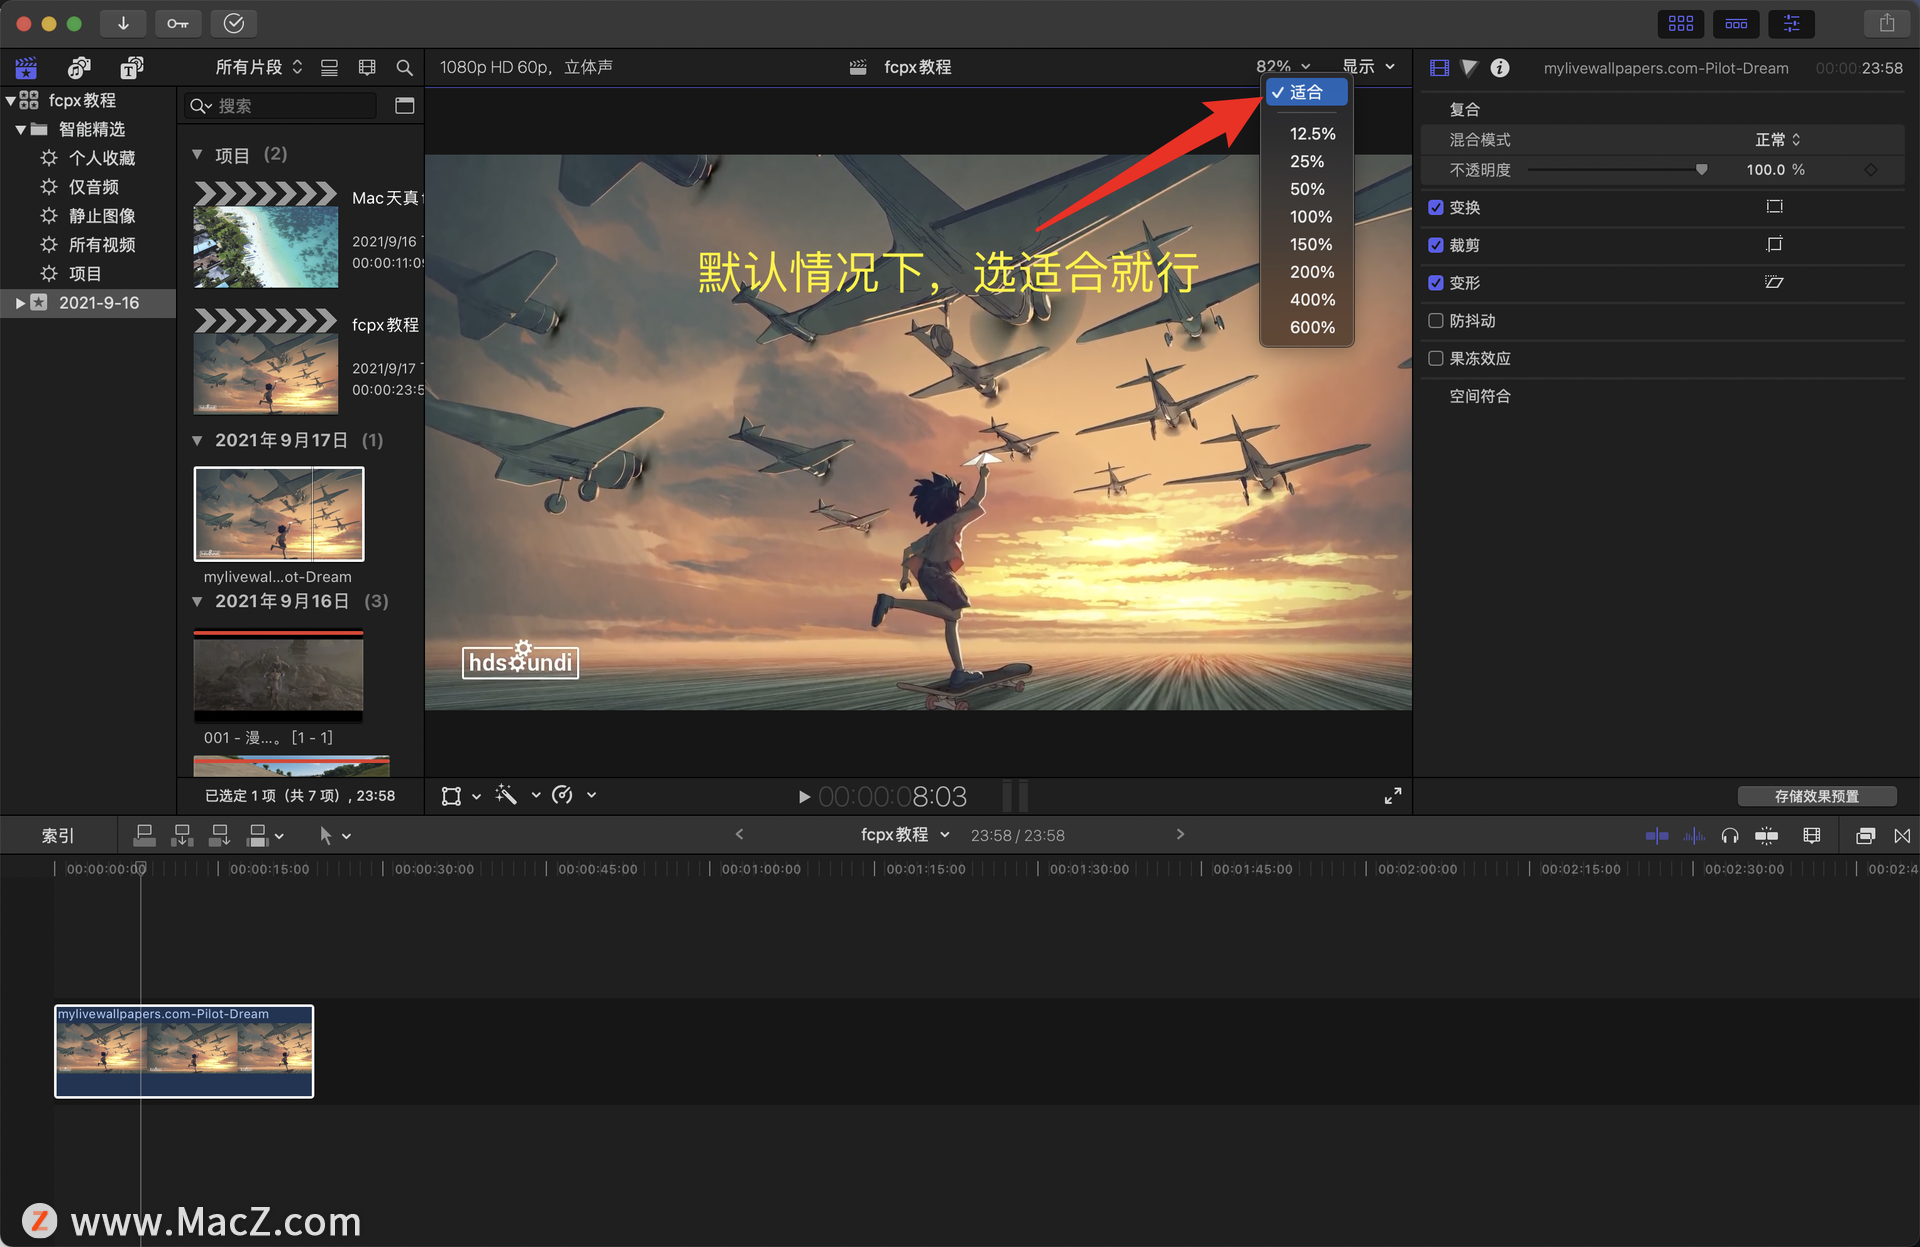Show titles and generators sidebar icon
The image size is (1920, 1247).
point(132,67)
